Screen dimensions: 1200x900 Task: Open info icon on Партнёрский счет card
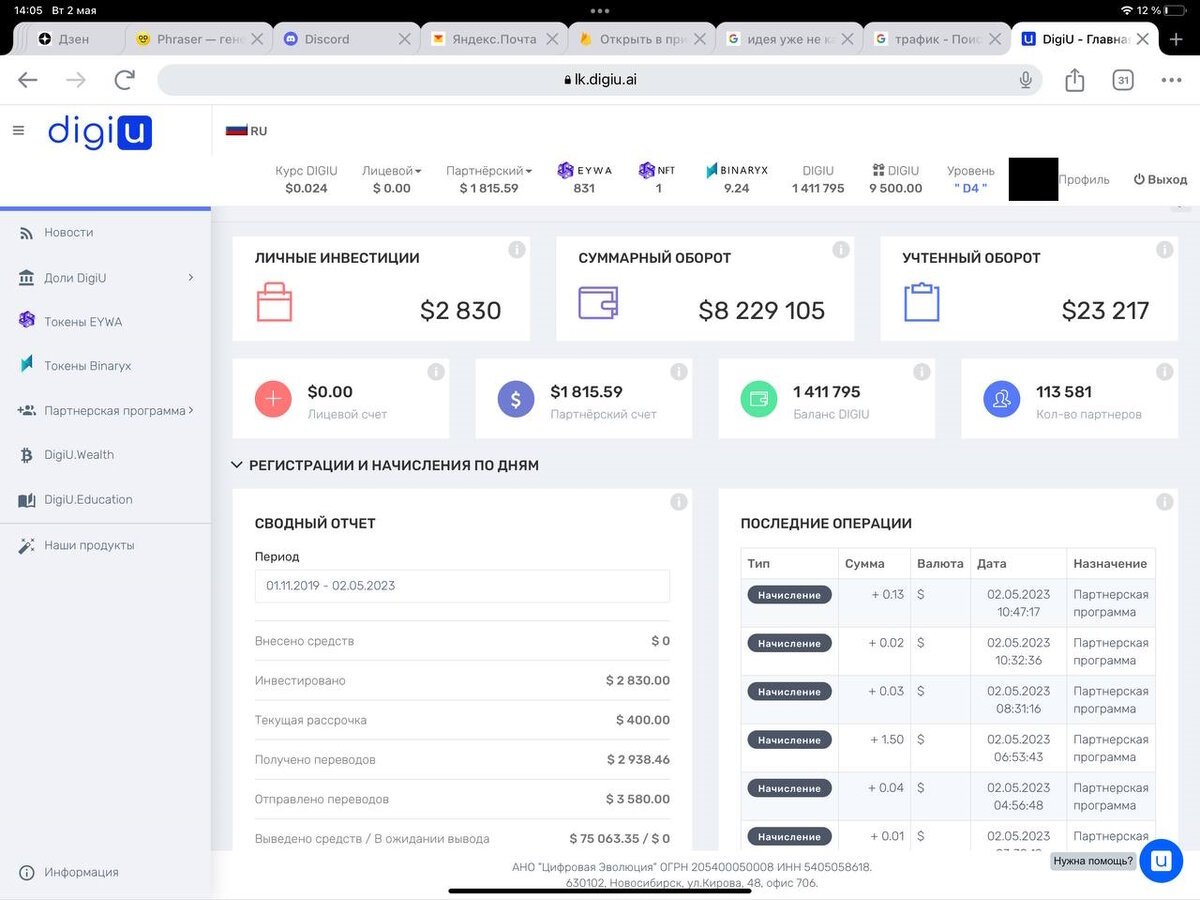pos(679,372)
